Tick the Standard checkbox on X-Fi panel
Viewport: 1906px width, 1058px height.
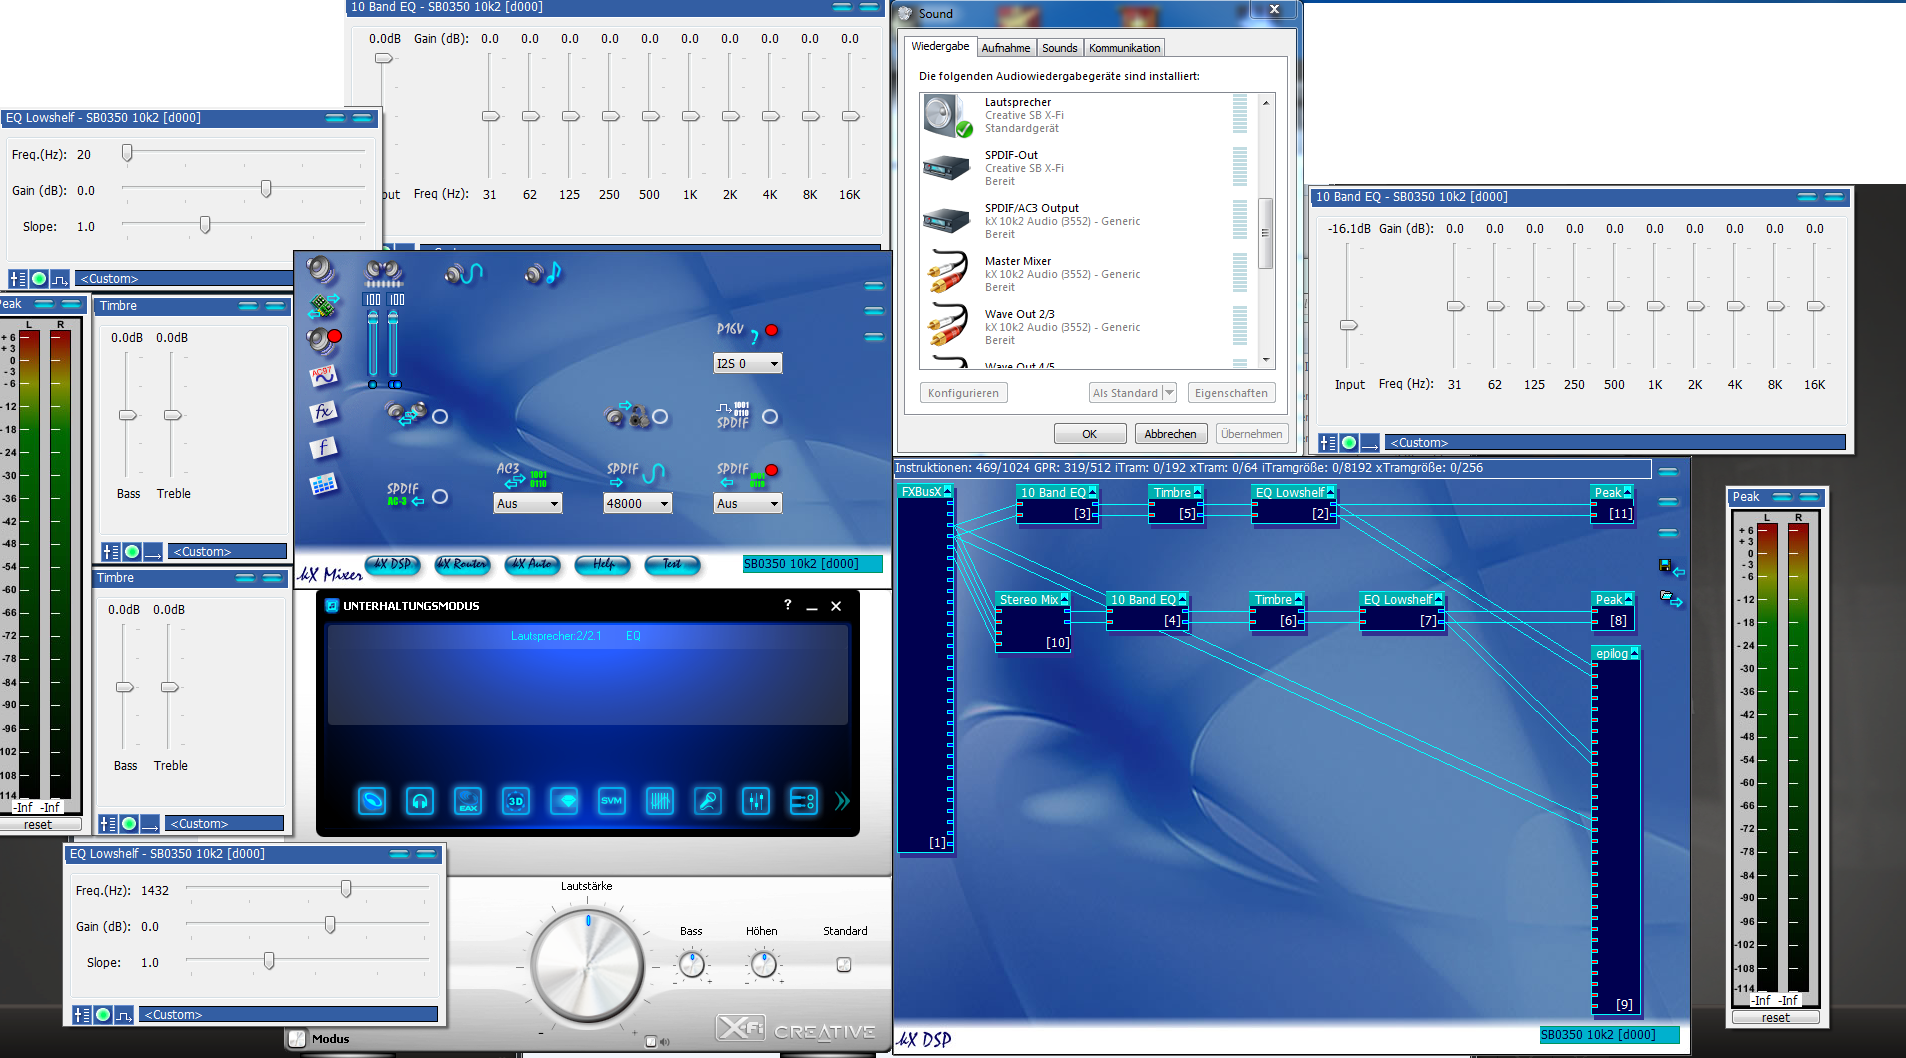tap(844, 965)
